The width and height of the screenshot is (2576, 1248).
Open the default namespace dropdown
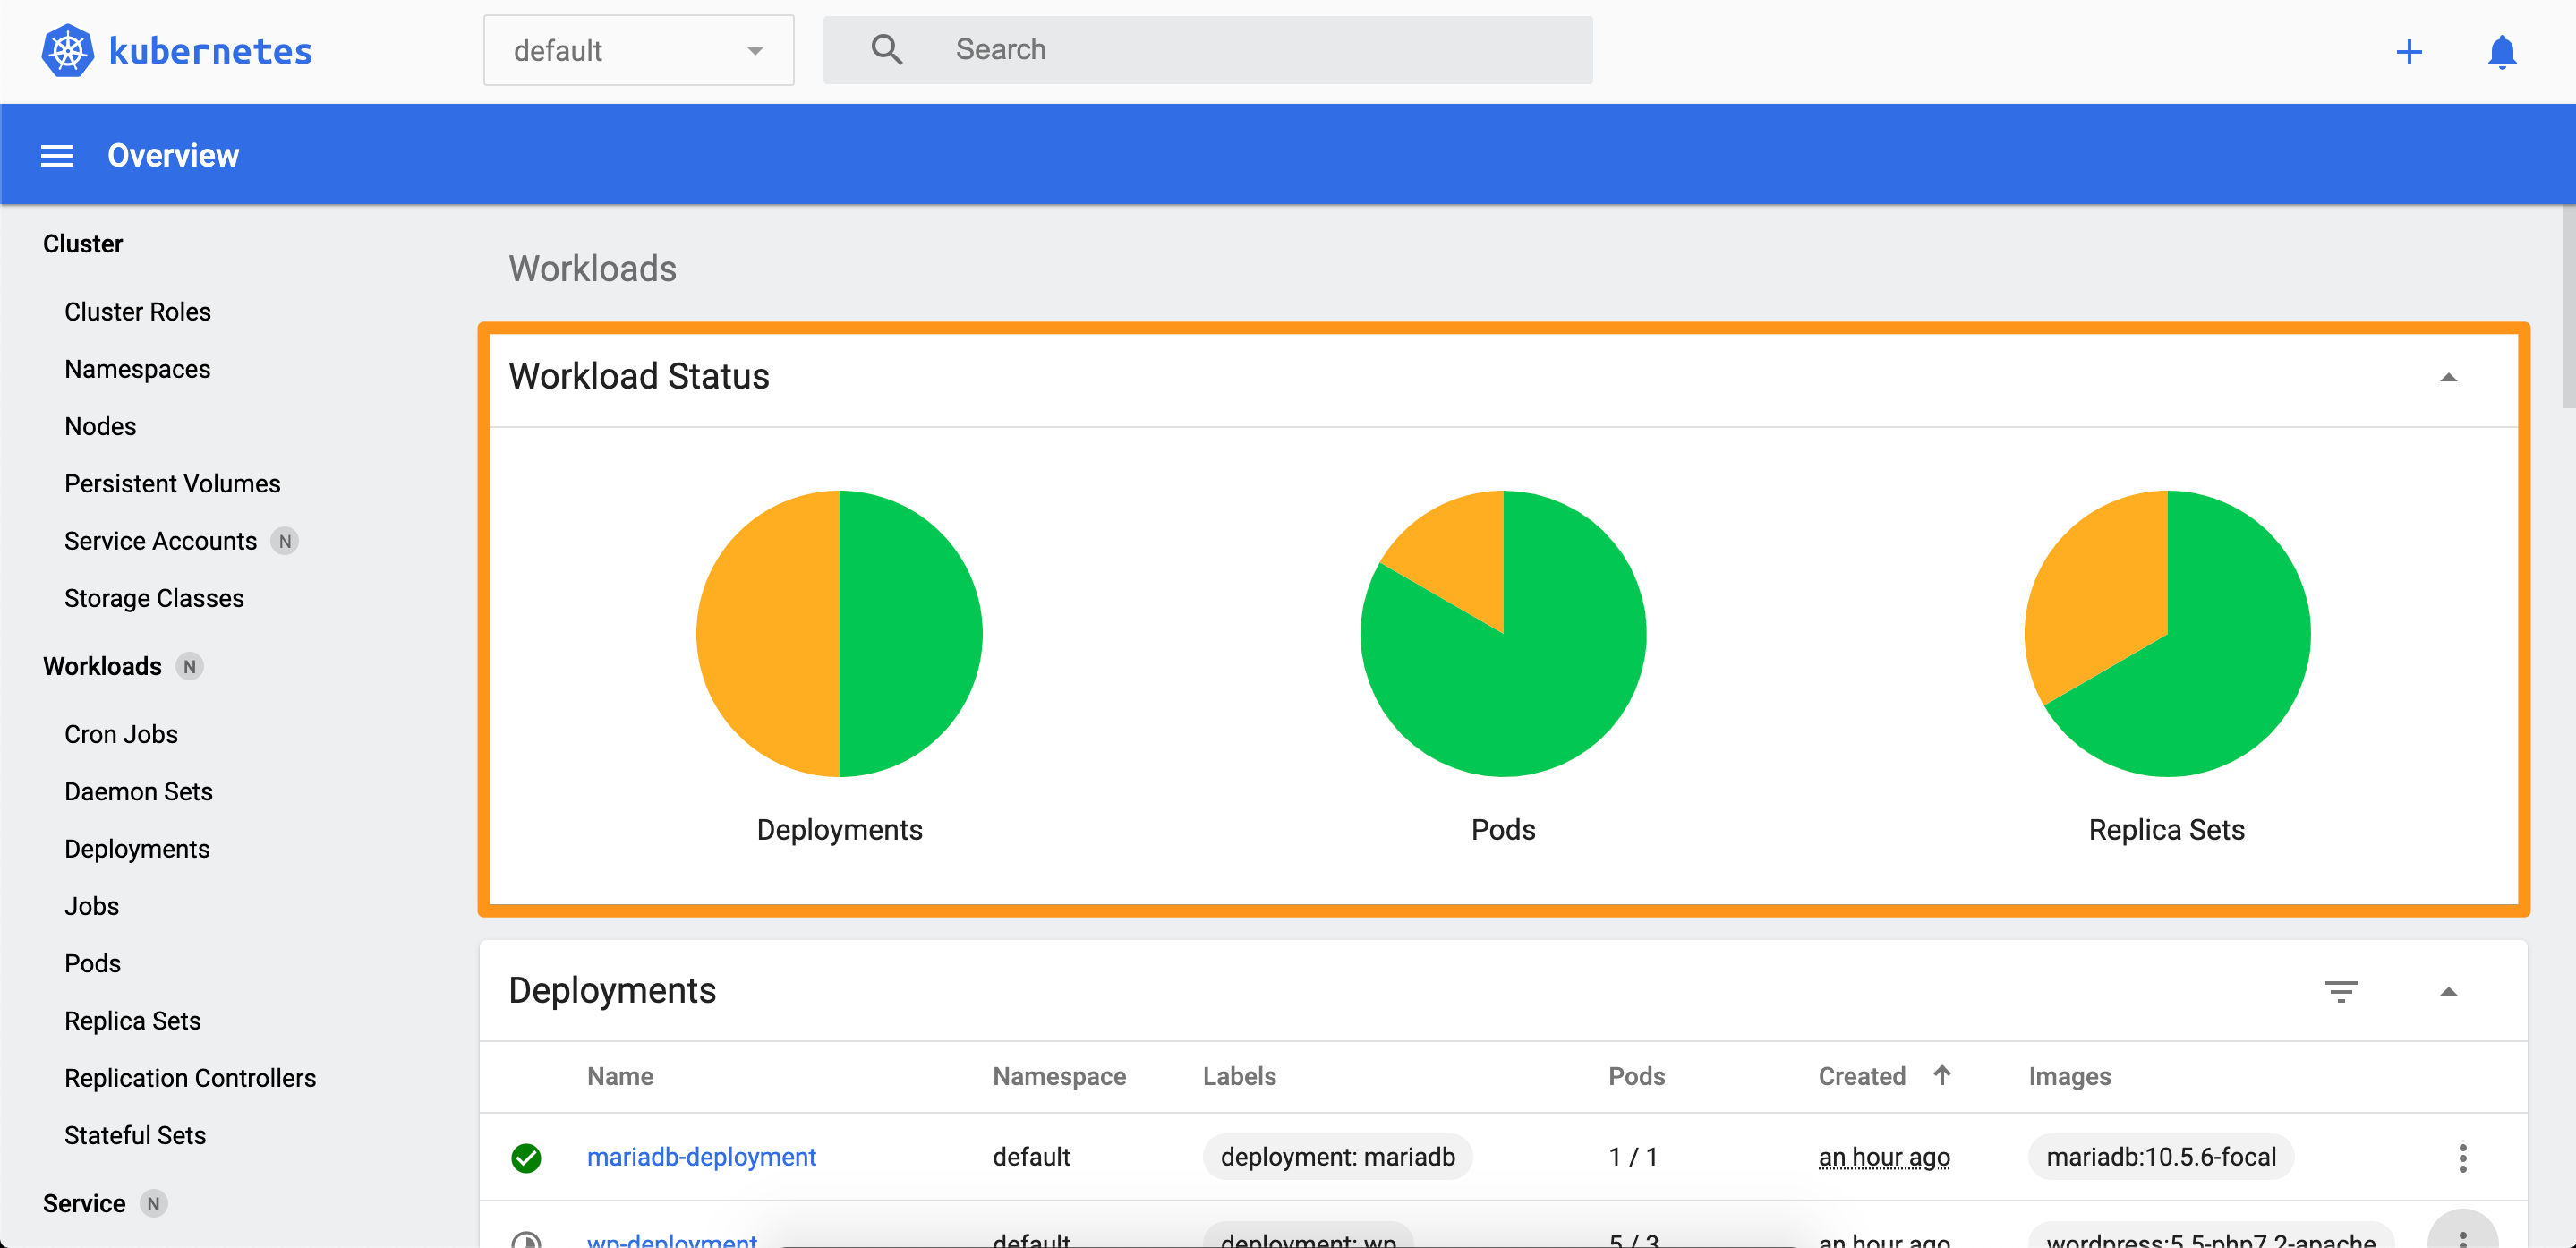(638, 50)
